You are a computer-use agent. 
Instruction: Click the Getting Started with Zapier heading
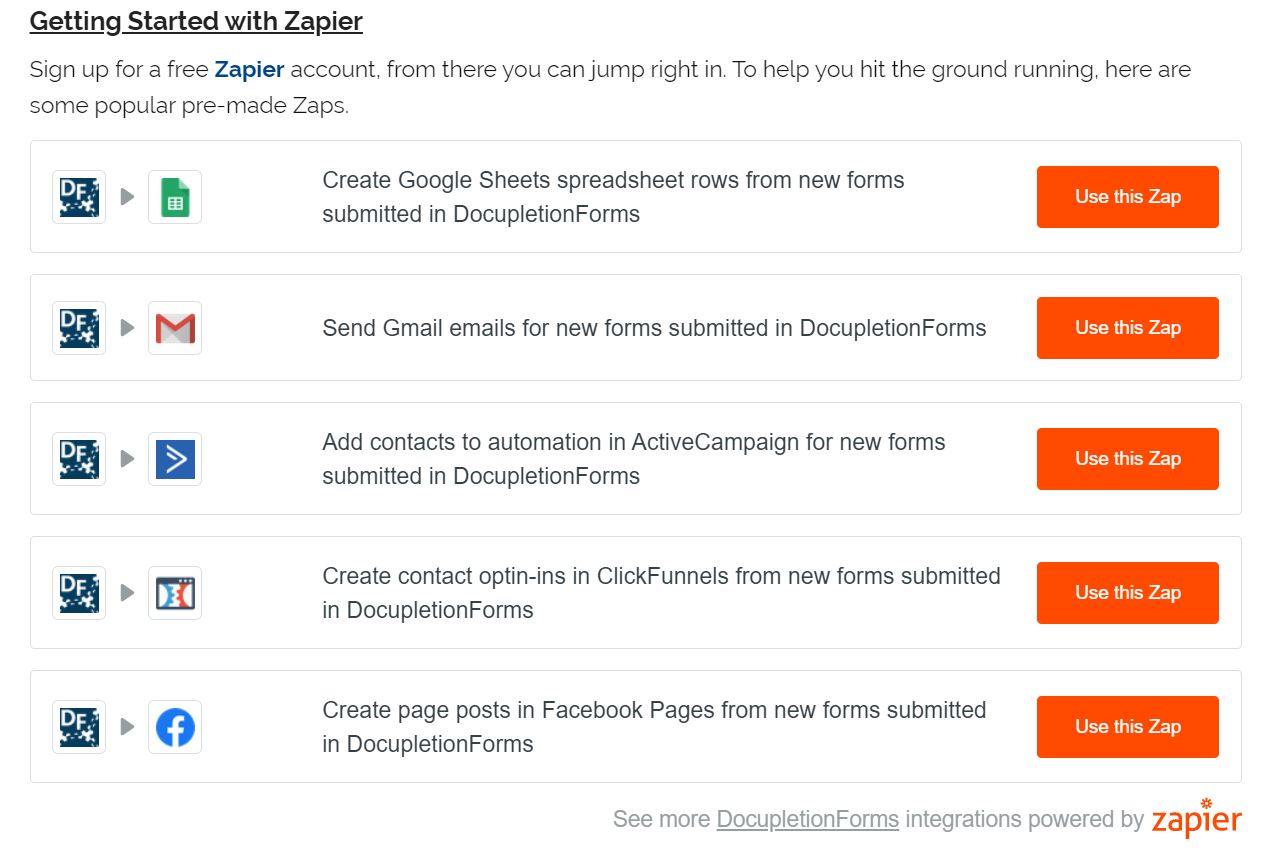pyautogui.click(x=196, y=20)
